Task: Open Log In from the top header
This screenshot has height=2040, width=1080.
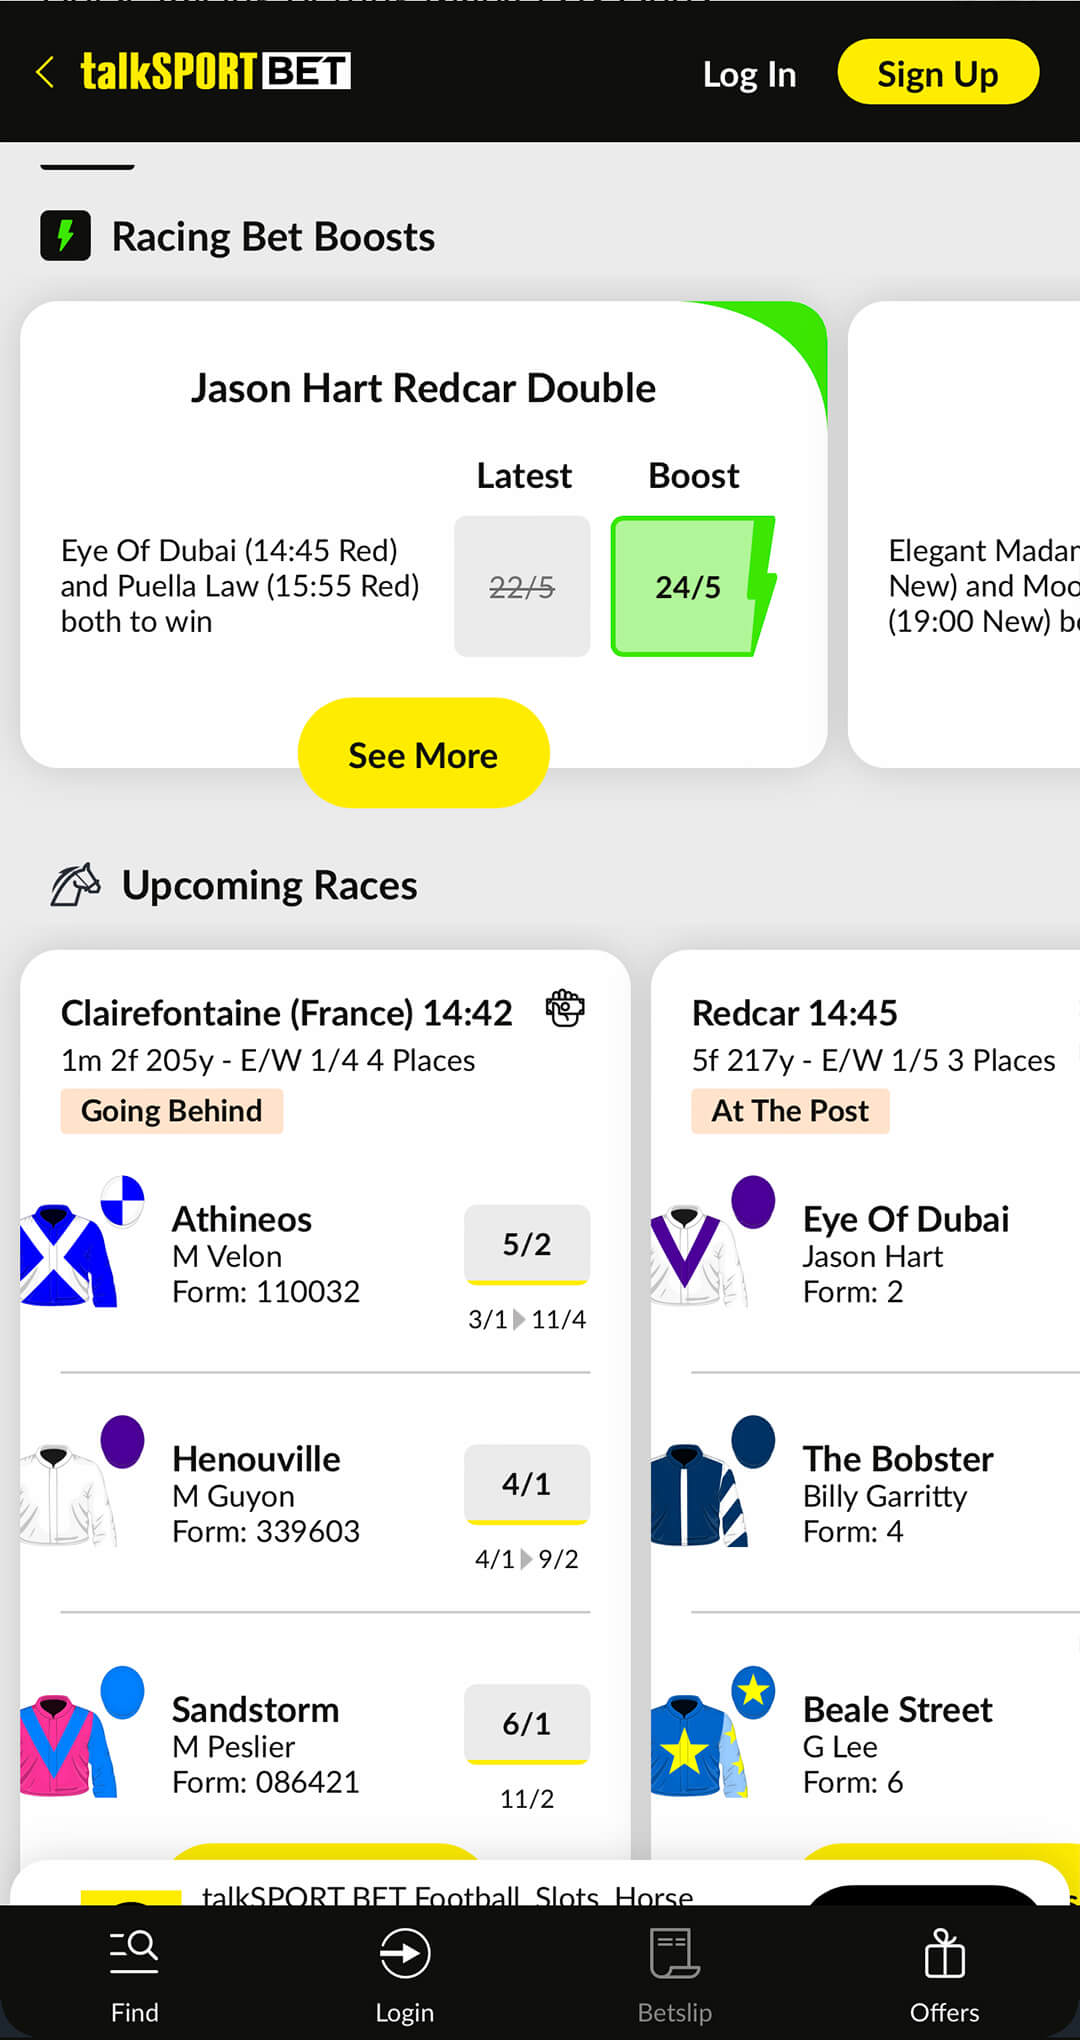Action: pyautogui.click(x=749, y=73)
